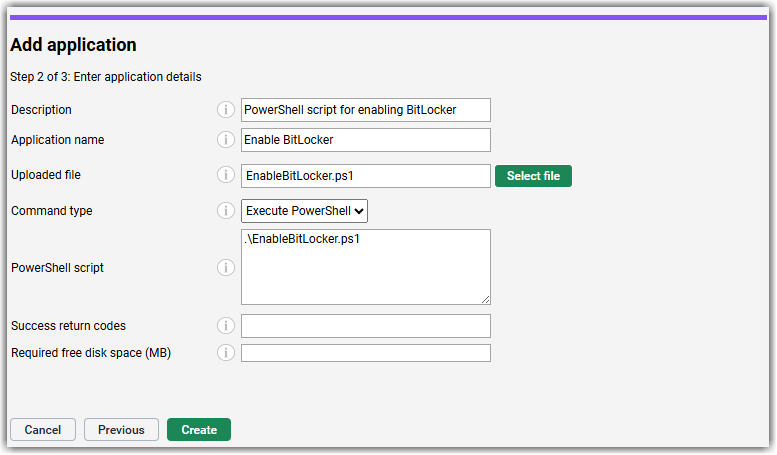Image resolution: width=777 pixels, height=455 pixels.
Task: Click the info icon for Required free disk space
Action: pyautogui.click(x=226, y=352)
